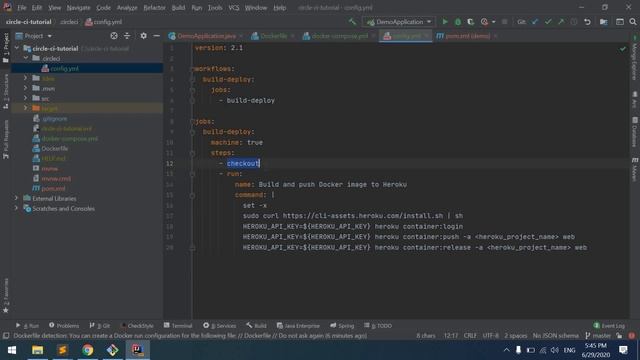Open the Refactor menu
Screen dimensions: 640x360
[x=154, y=8]
